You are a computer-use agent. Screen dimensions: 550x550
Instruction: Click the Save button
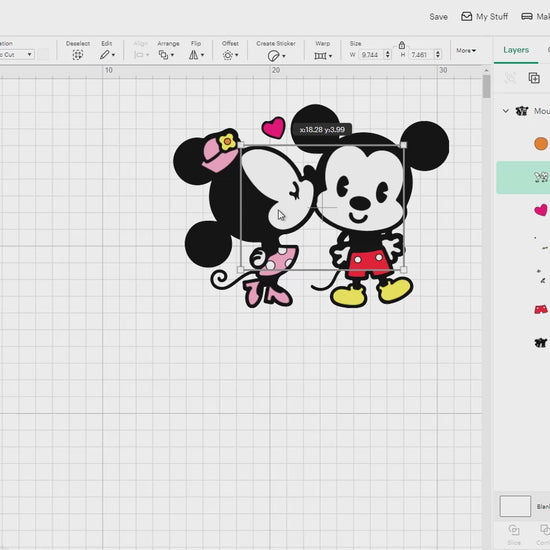(x=438, y=16)
